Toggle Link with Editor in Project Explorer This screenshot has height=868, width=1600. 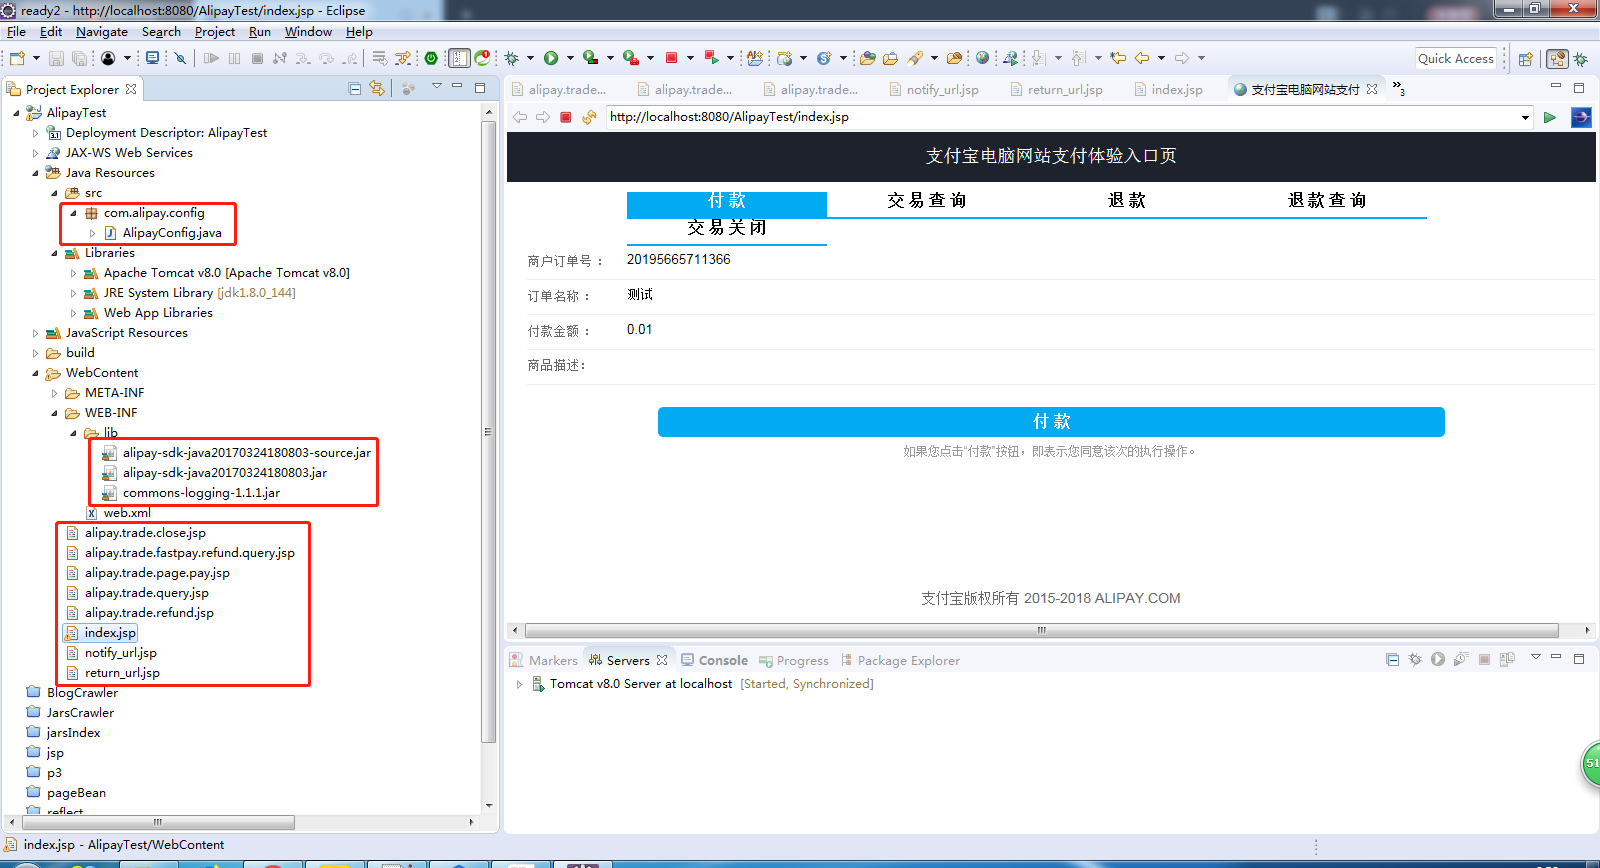tap(377, 88)
